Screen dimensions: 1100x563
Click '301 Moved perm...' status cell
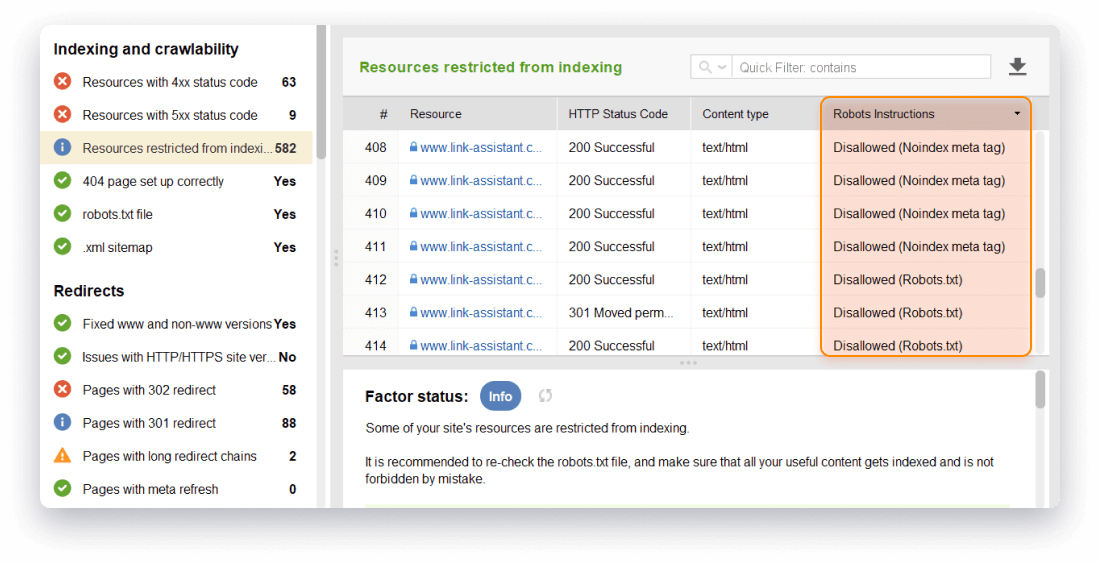[x=621, y=313]
